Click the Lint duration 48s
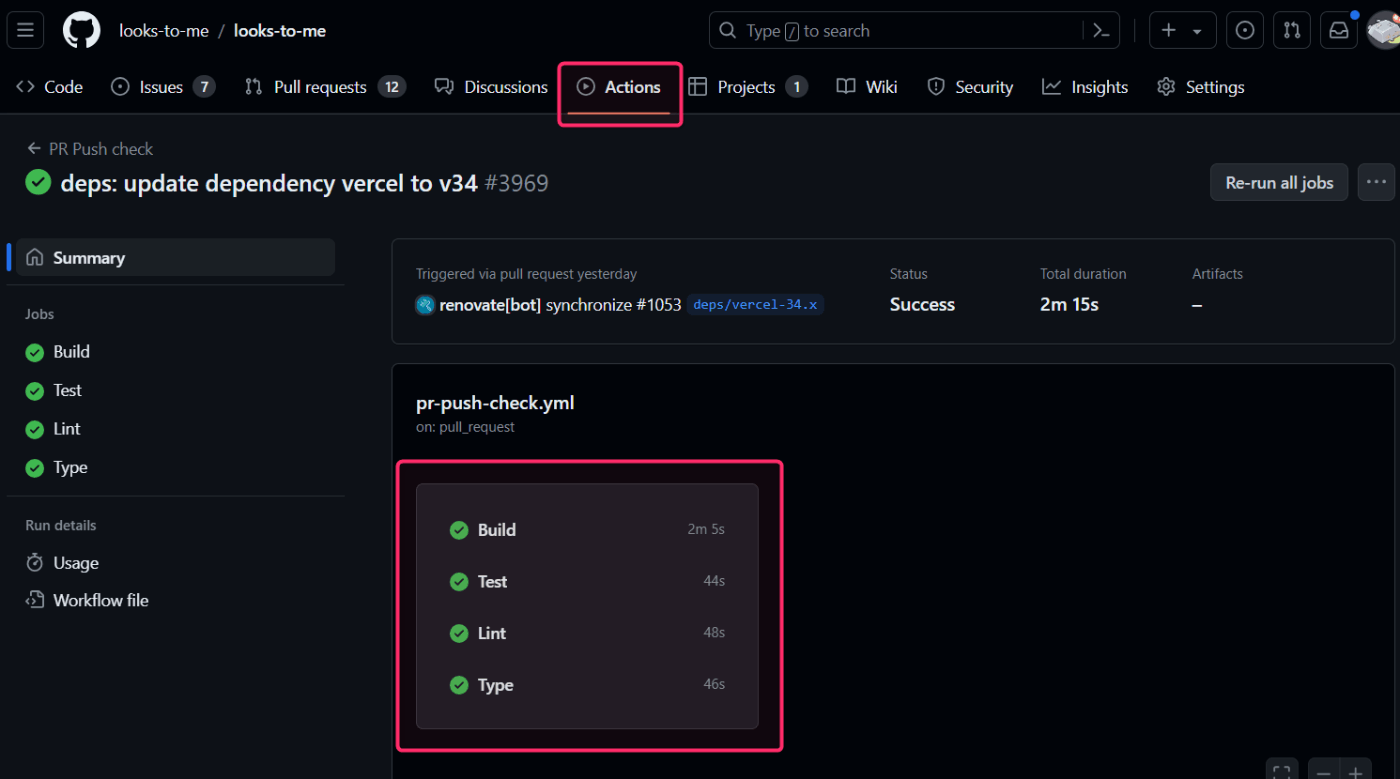Screen dimensions: 1400x779 714,633
